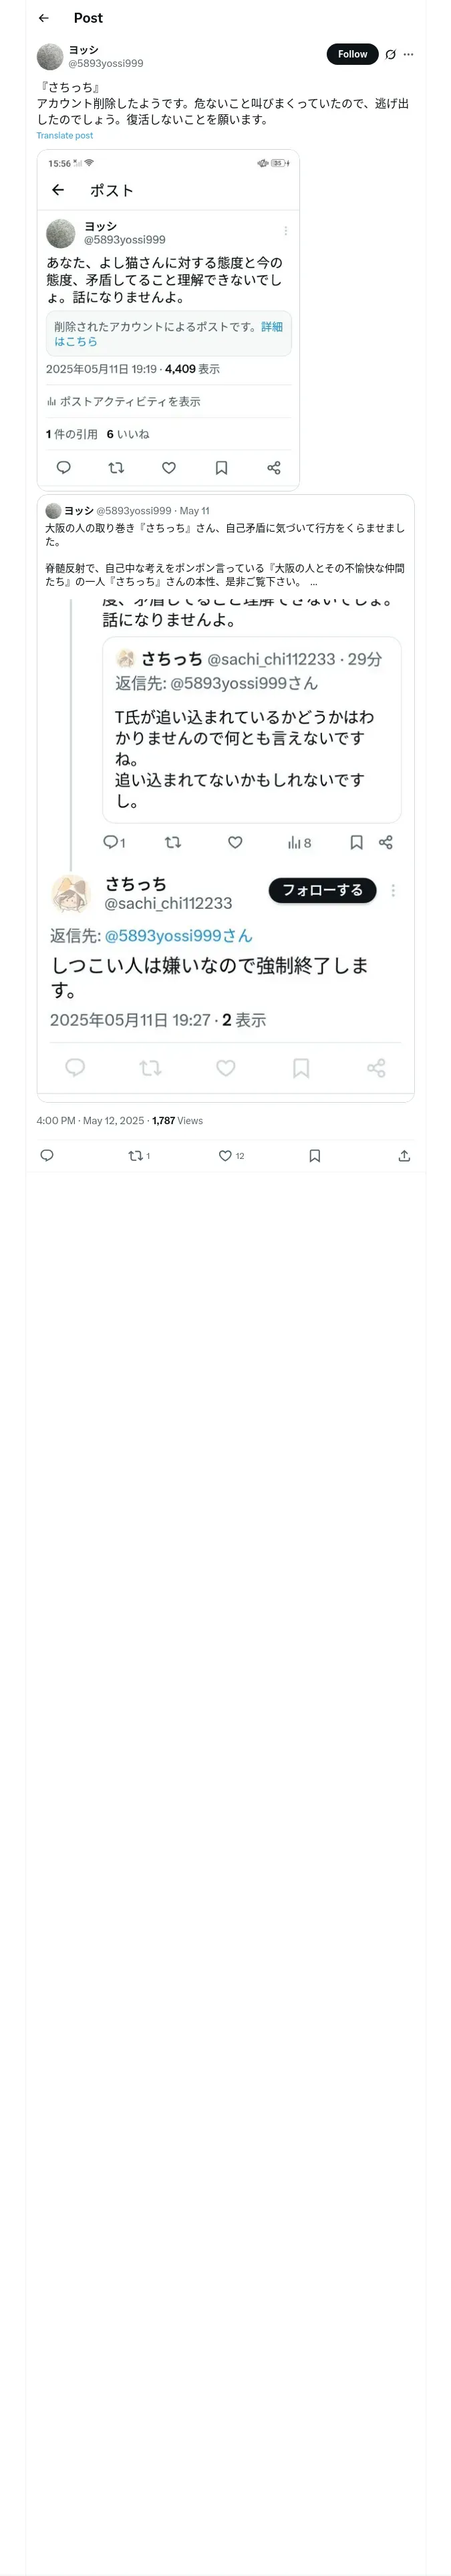Open the first embedded screenshot image
Image resolution: width=451 pixels, height=2576 pixels.
click(x=168, y=320)
